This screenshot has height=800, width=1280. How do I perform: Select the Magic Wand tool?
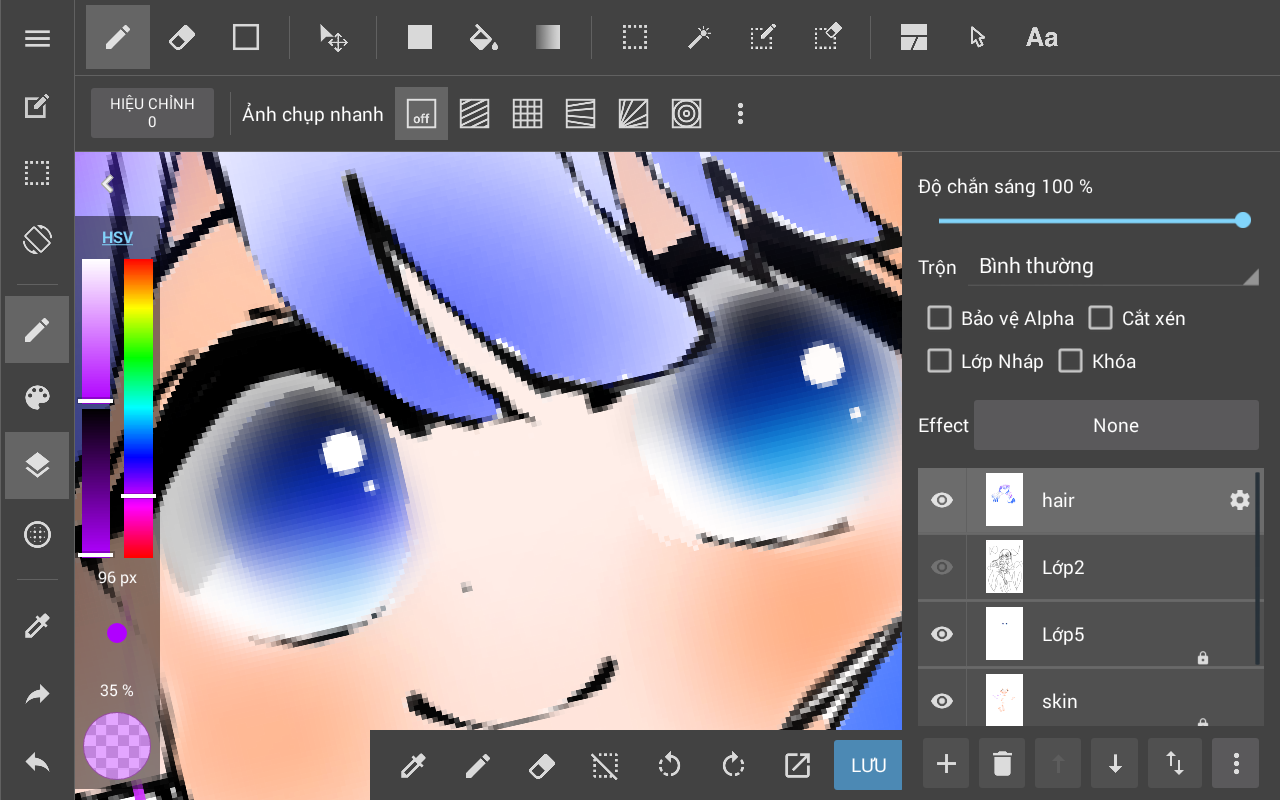pyautogui.click(x=698, y=38)
